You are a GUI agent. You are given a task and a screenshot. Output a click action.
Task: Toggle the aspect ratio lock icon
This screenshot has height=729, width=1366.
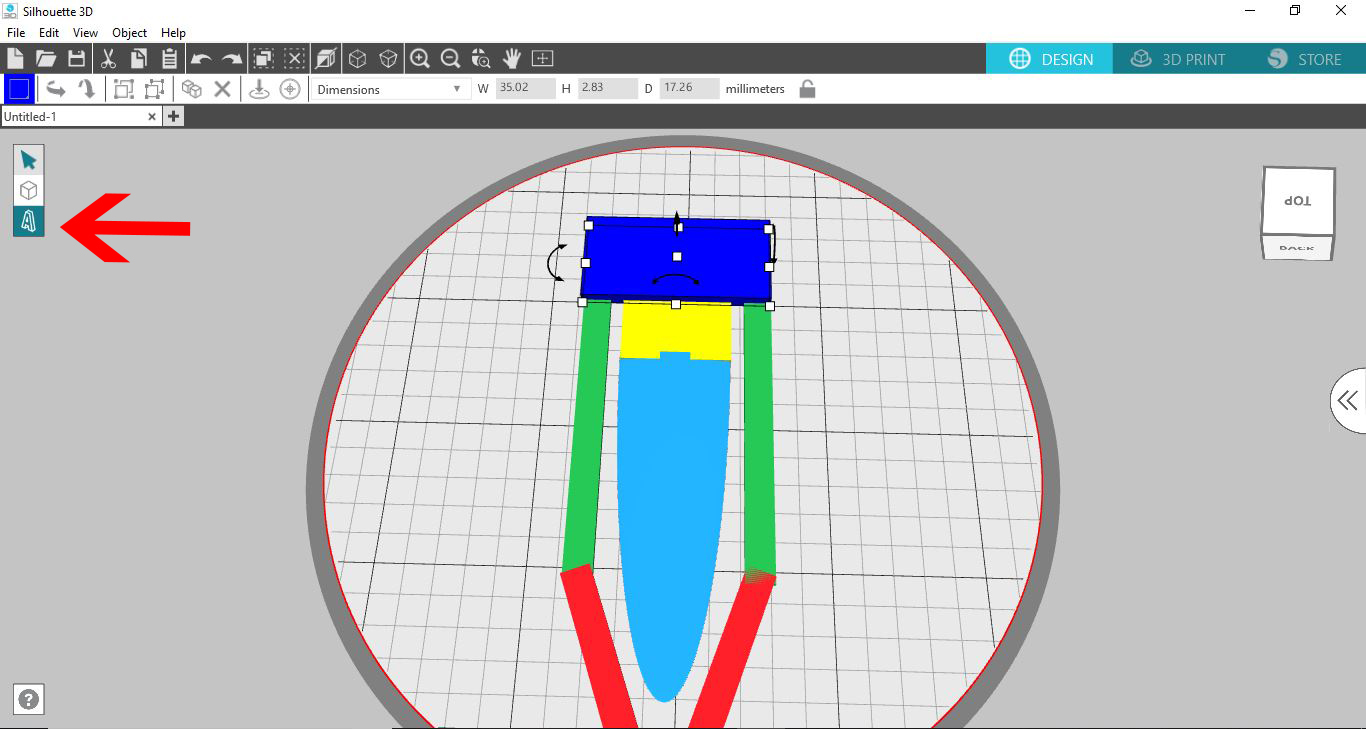pos(807,89)
